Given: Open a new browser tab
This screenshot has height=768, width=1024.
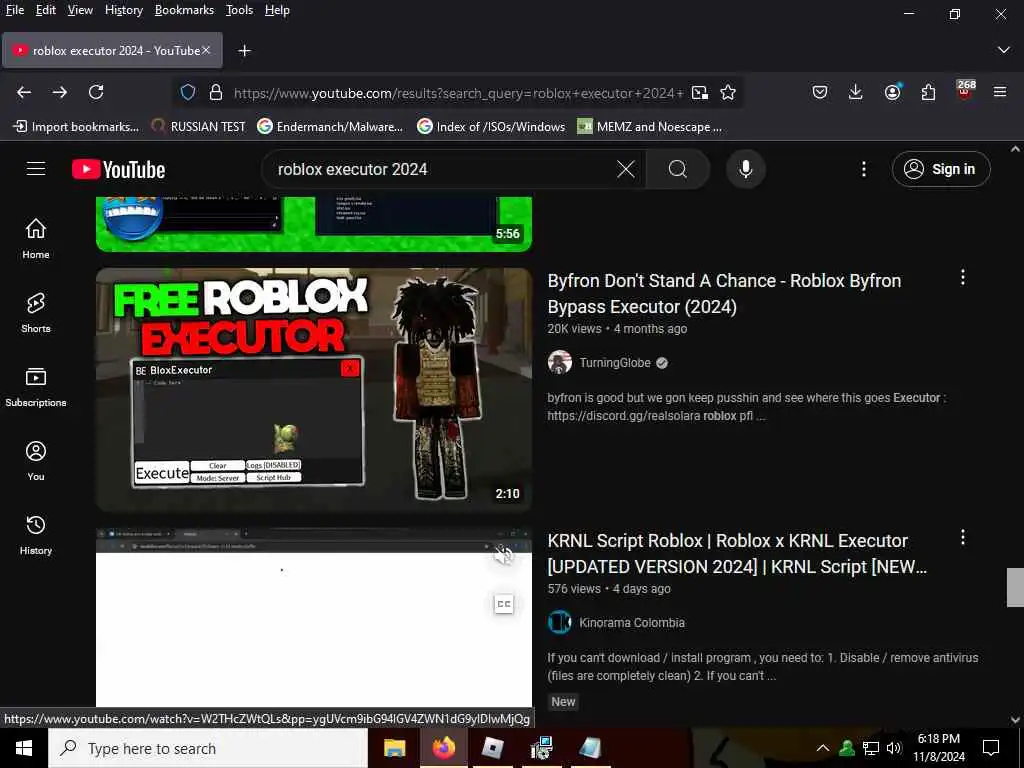Looking at the screenshot, I should coord(244,50).
